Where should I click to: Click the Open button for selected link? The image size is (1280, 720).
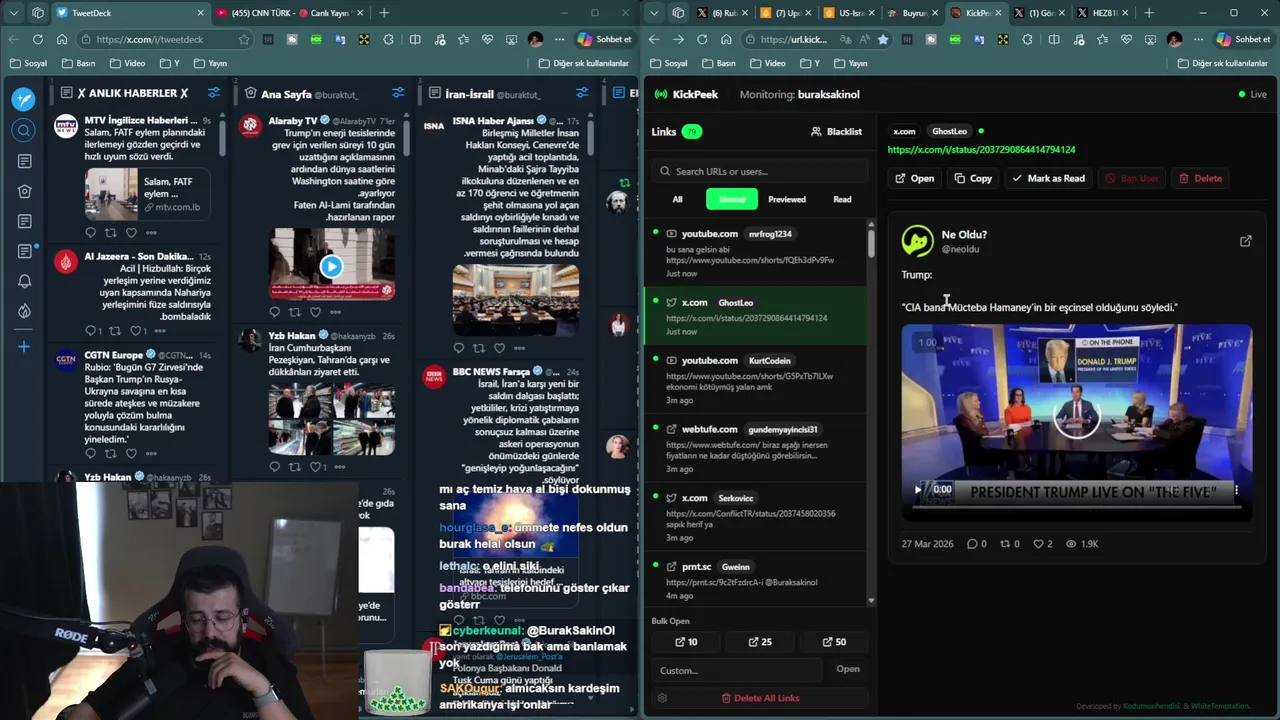click(x=914, y=178)
